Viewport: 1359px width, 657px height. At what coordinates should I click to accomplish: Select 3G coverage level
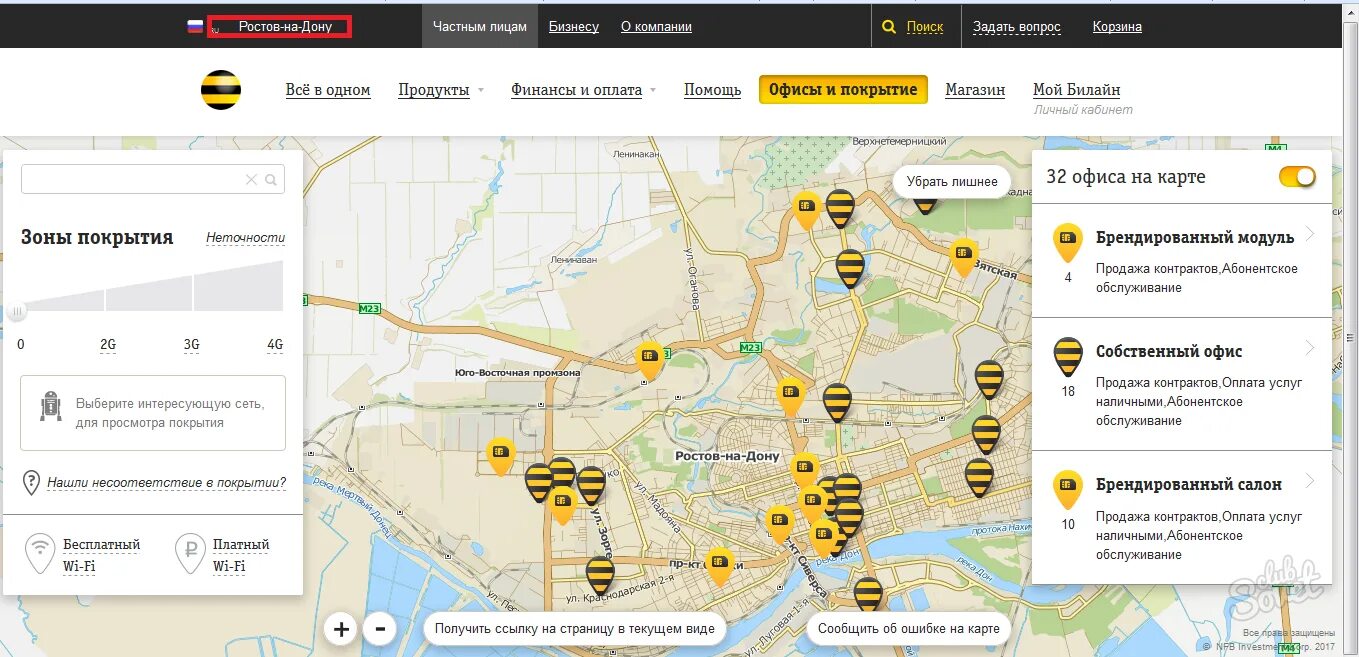[191, 344]
